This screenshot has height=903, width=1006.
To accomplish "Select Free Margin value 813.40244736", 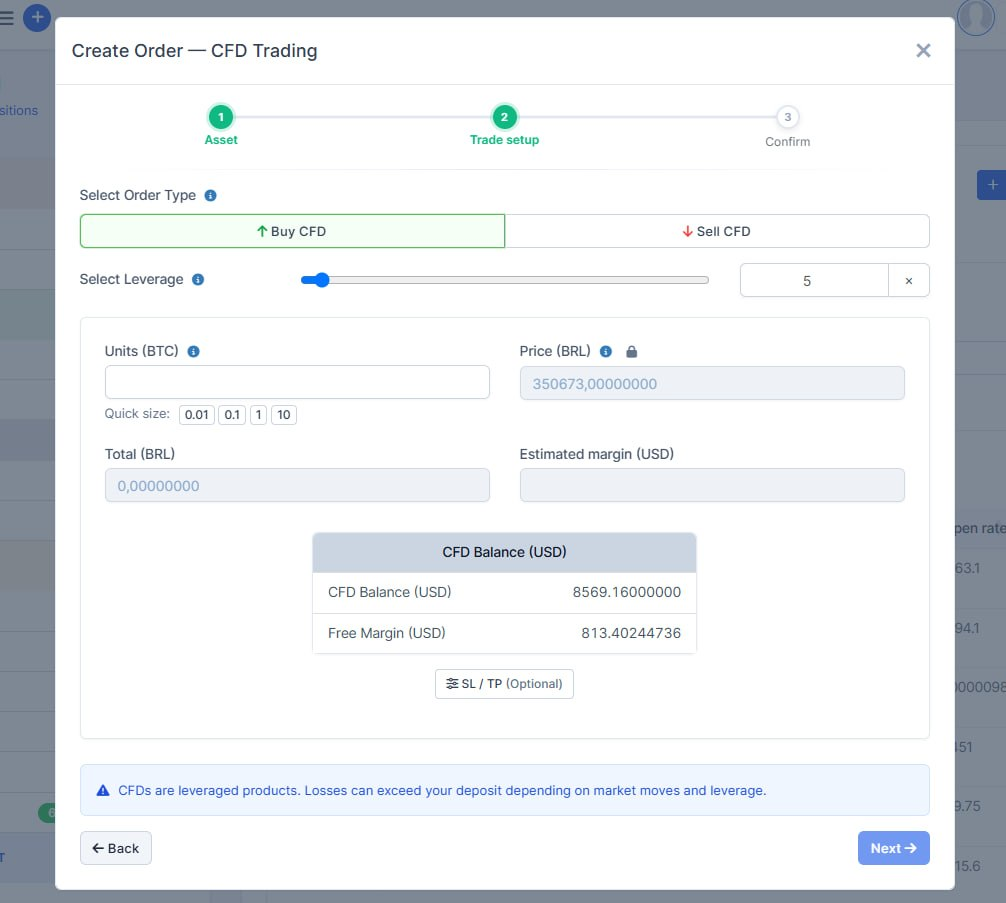I will [x=631, y=633].
